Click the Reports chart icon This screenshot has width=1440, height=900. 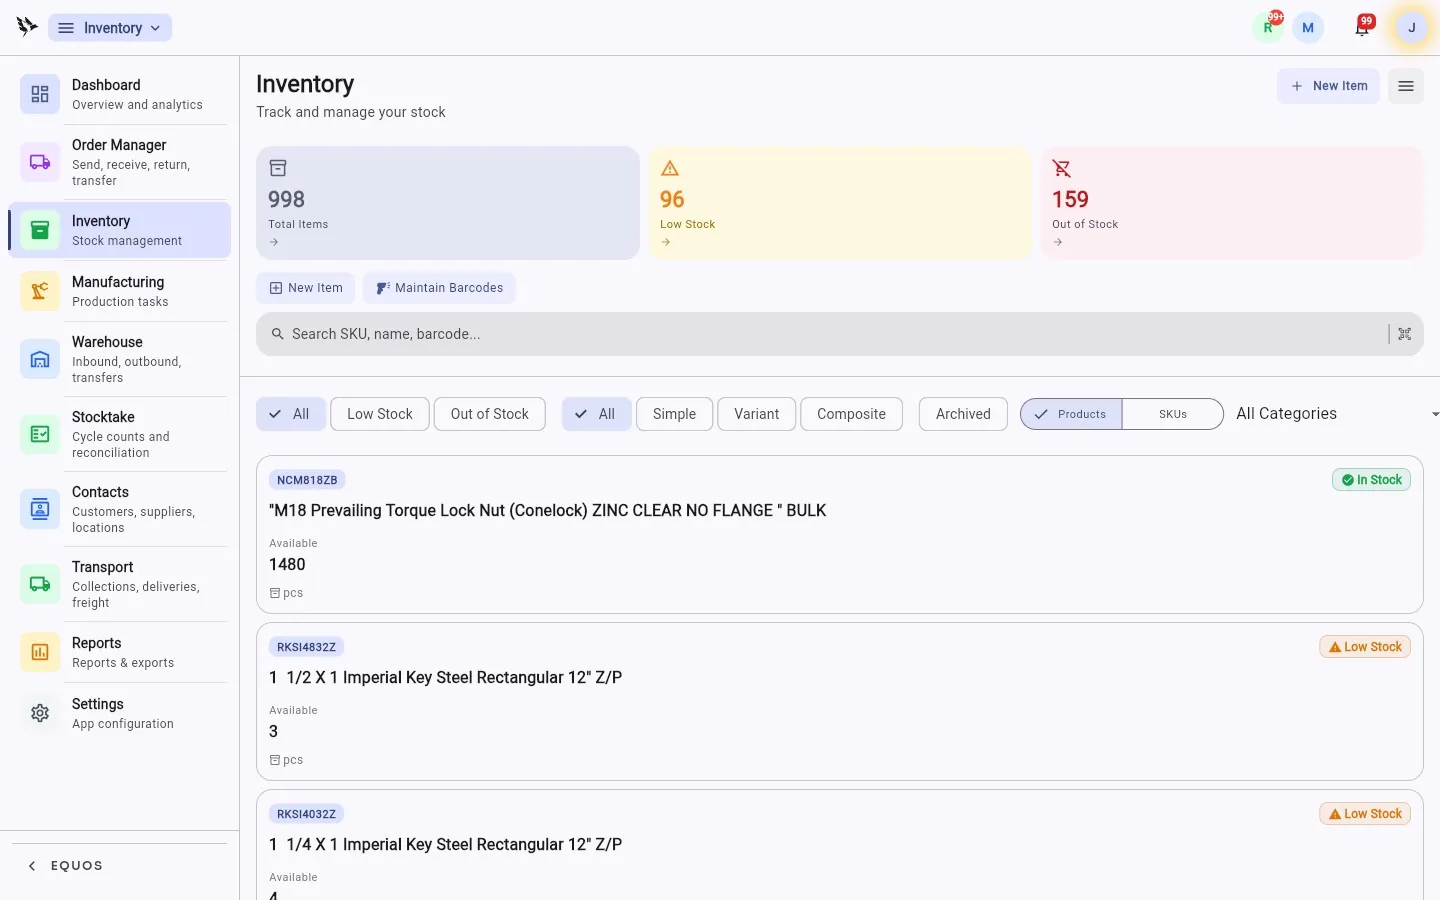40,652
